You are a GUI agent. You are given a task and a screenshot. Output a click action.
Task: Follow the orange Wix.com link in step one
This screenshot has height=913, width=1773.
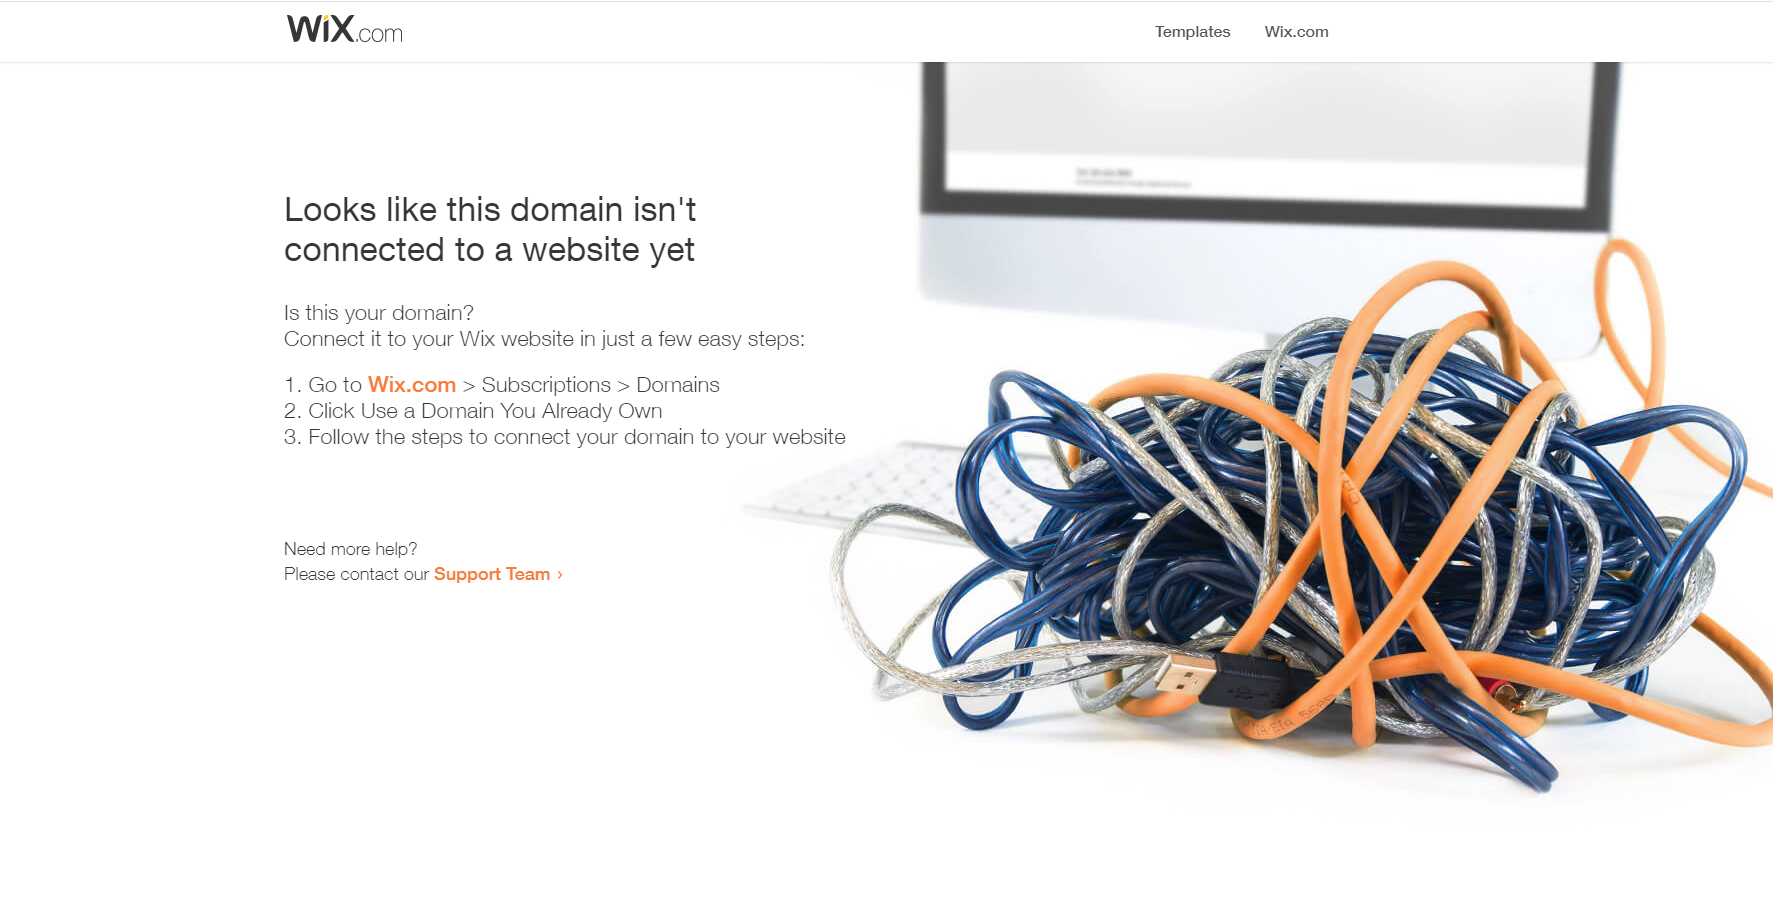[x=412, y=385]
